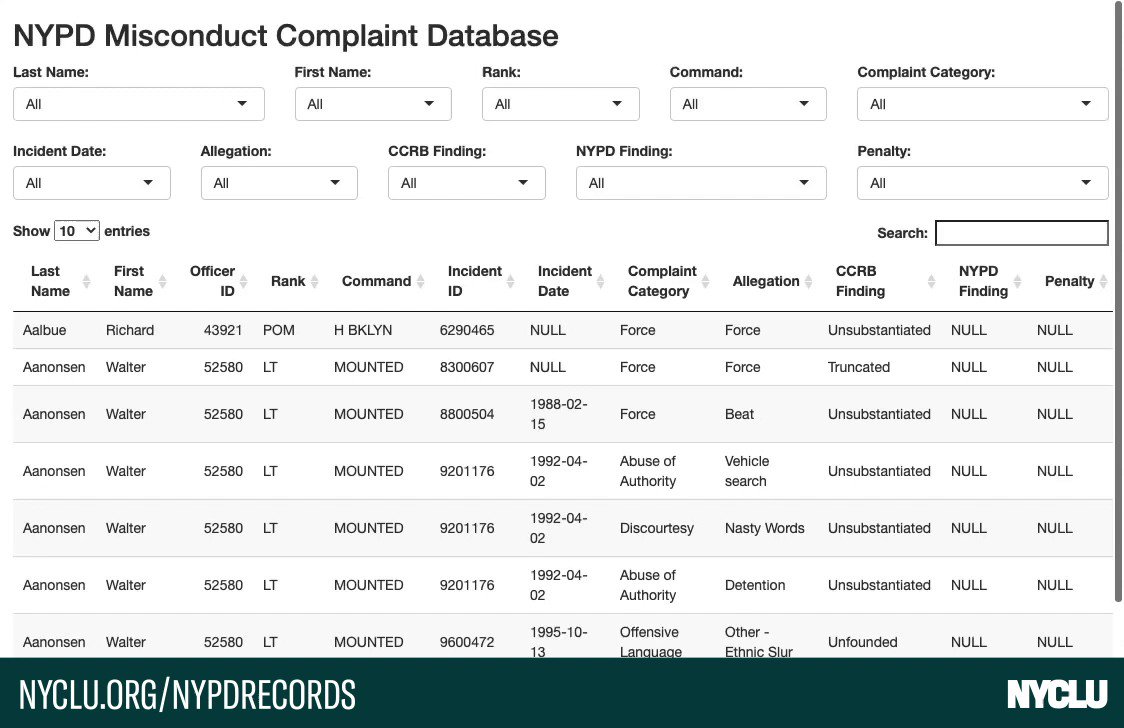
Task: Click incident ID '8300607'
Action: 467,368
